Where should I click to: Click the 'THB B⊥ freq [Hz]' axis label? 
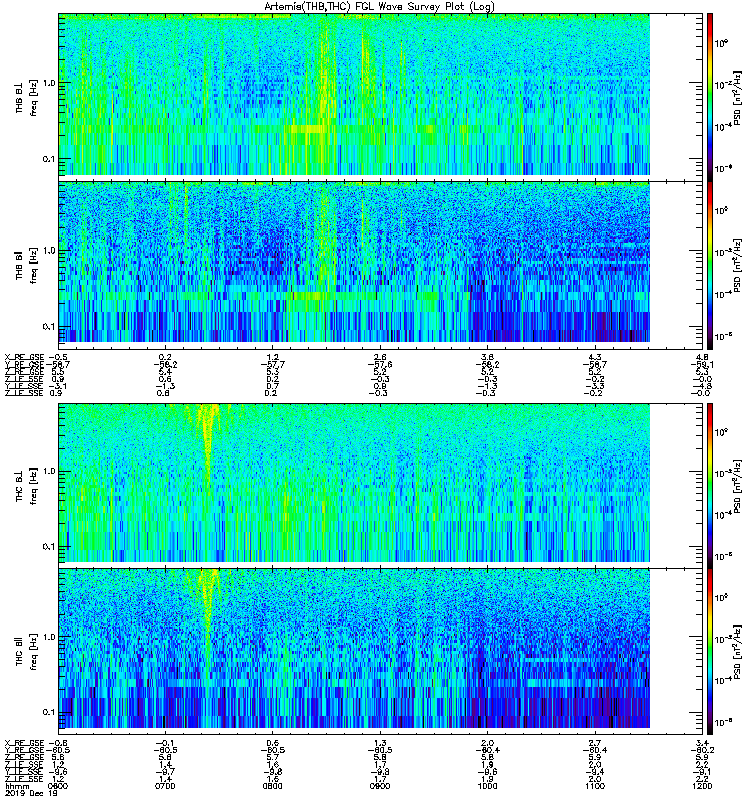27,97
